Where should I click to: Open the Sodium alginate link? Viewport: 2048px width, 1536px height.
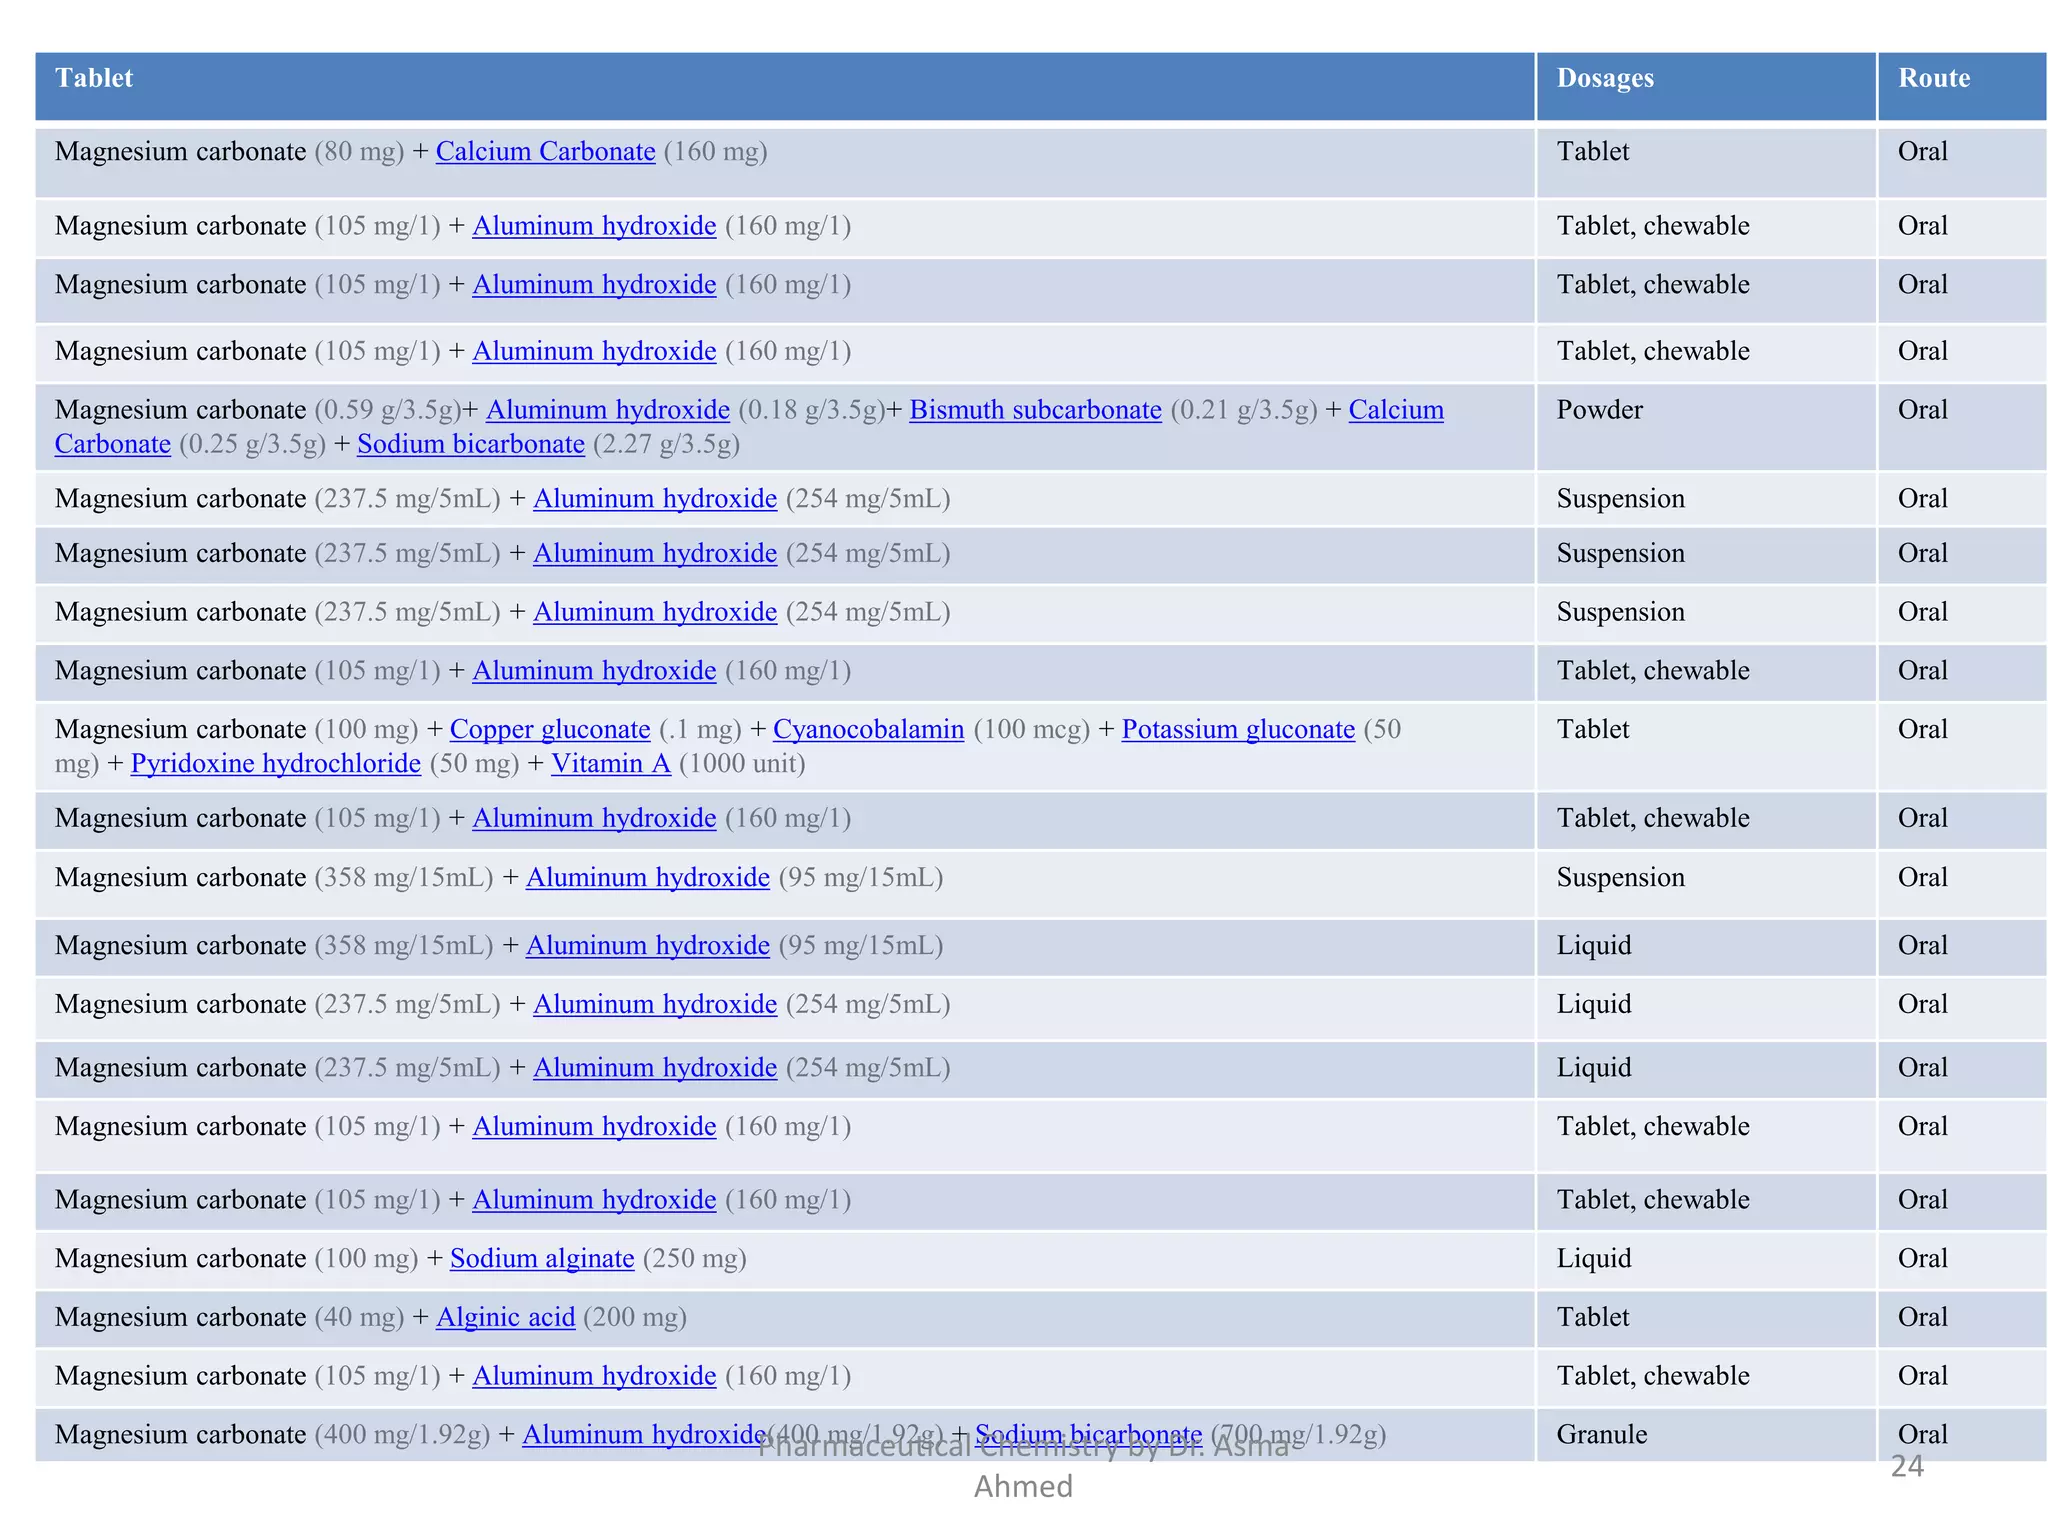click(x=542, y=1259)
